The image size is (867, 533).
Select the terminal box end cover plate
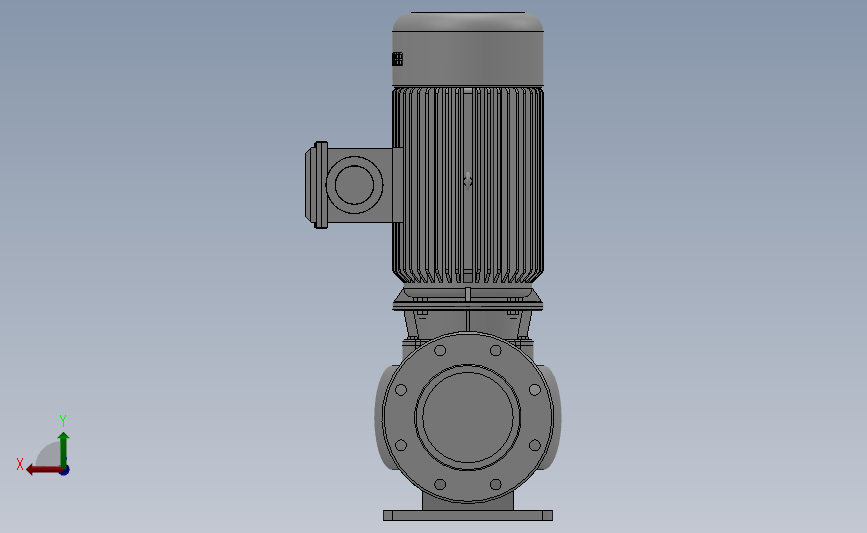tap(317, 185)
